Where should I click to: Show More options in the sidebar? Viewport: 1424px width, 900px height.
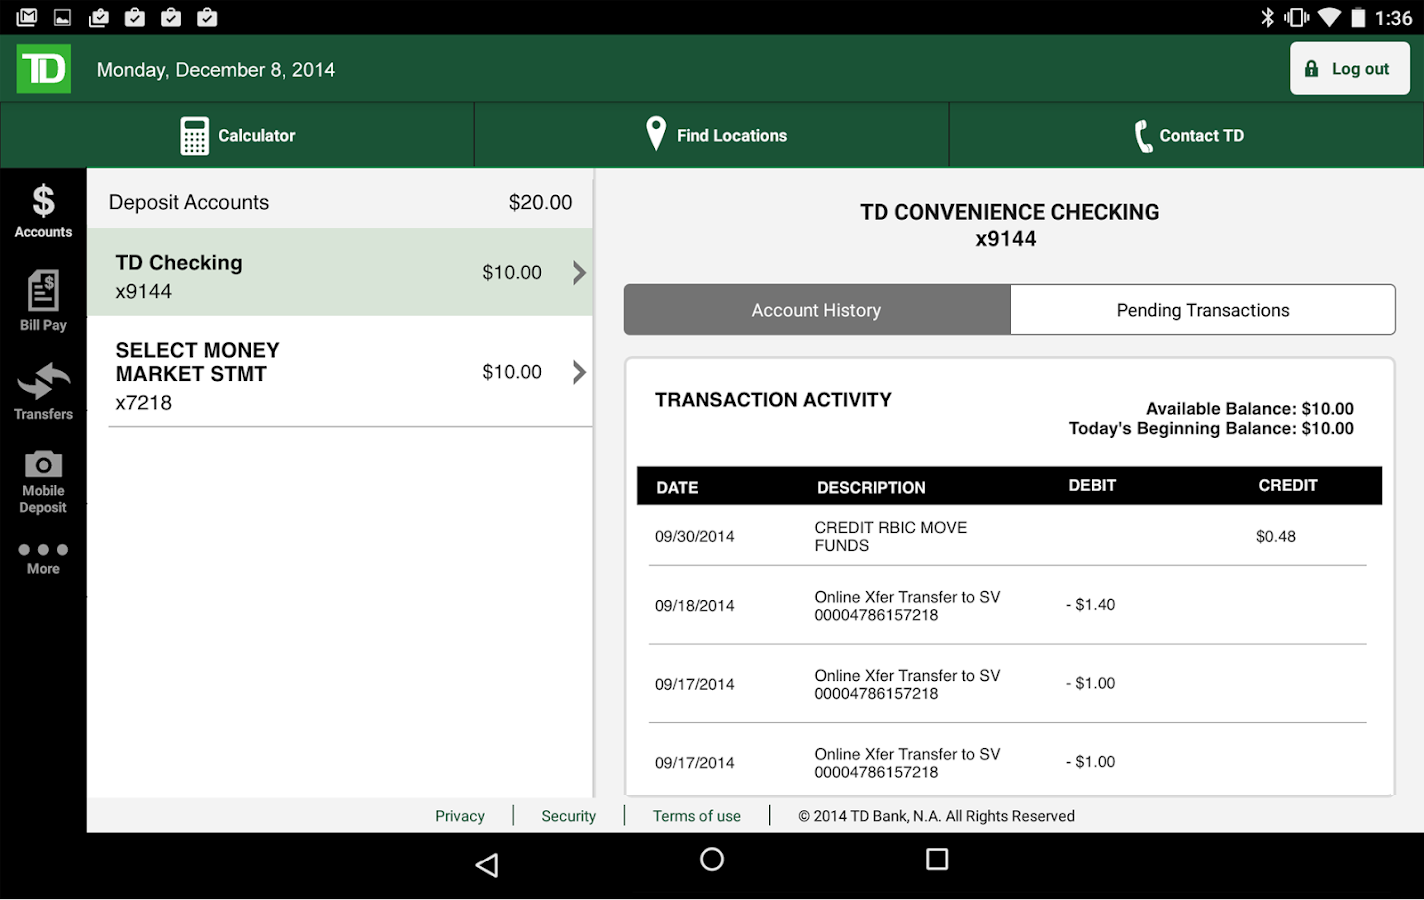pyautogui.click(x=43, y=558)
